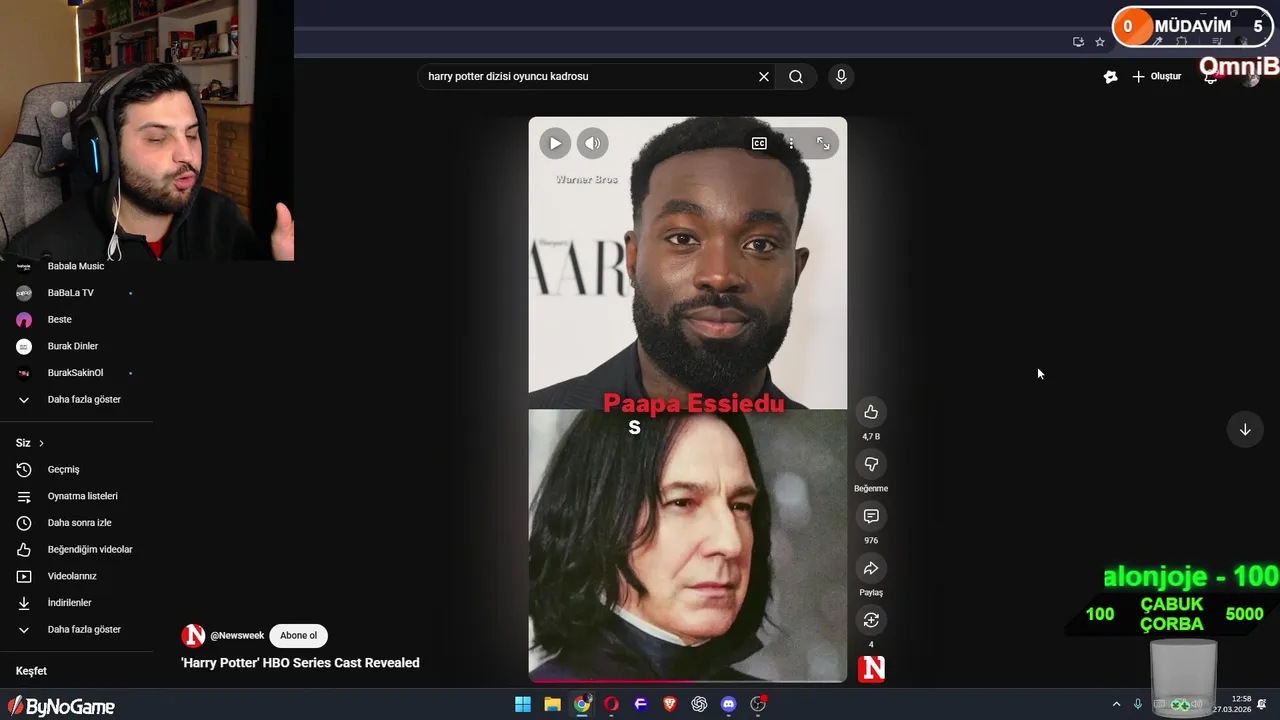Viewport: 1280px width, 720px height.
Task: Switch to Chrome in the taskbar
Action: pyautogui.click(x=582, y=704)
